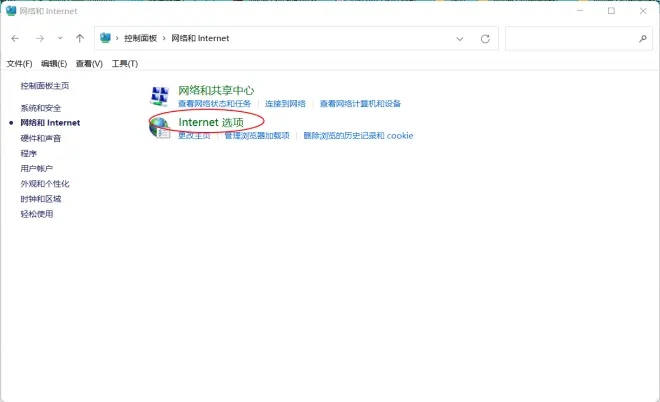Click the Control Panel icon in address bar

105,38
